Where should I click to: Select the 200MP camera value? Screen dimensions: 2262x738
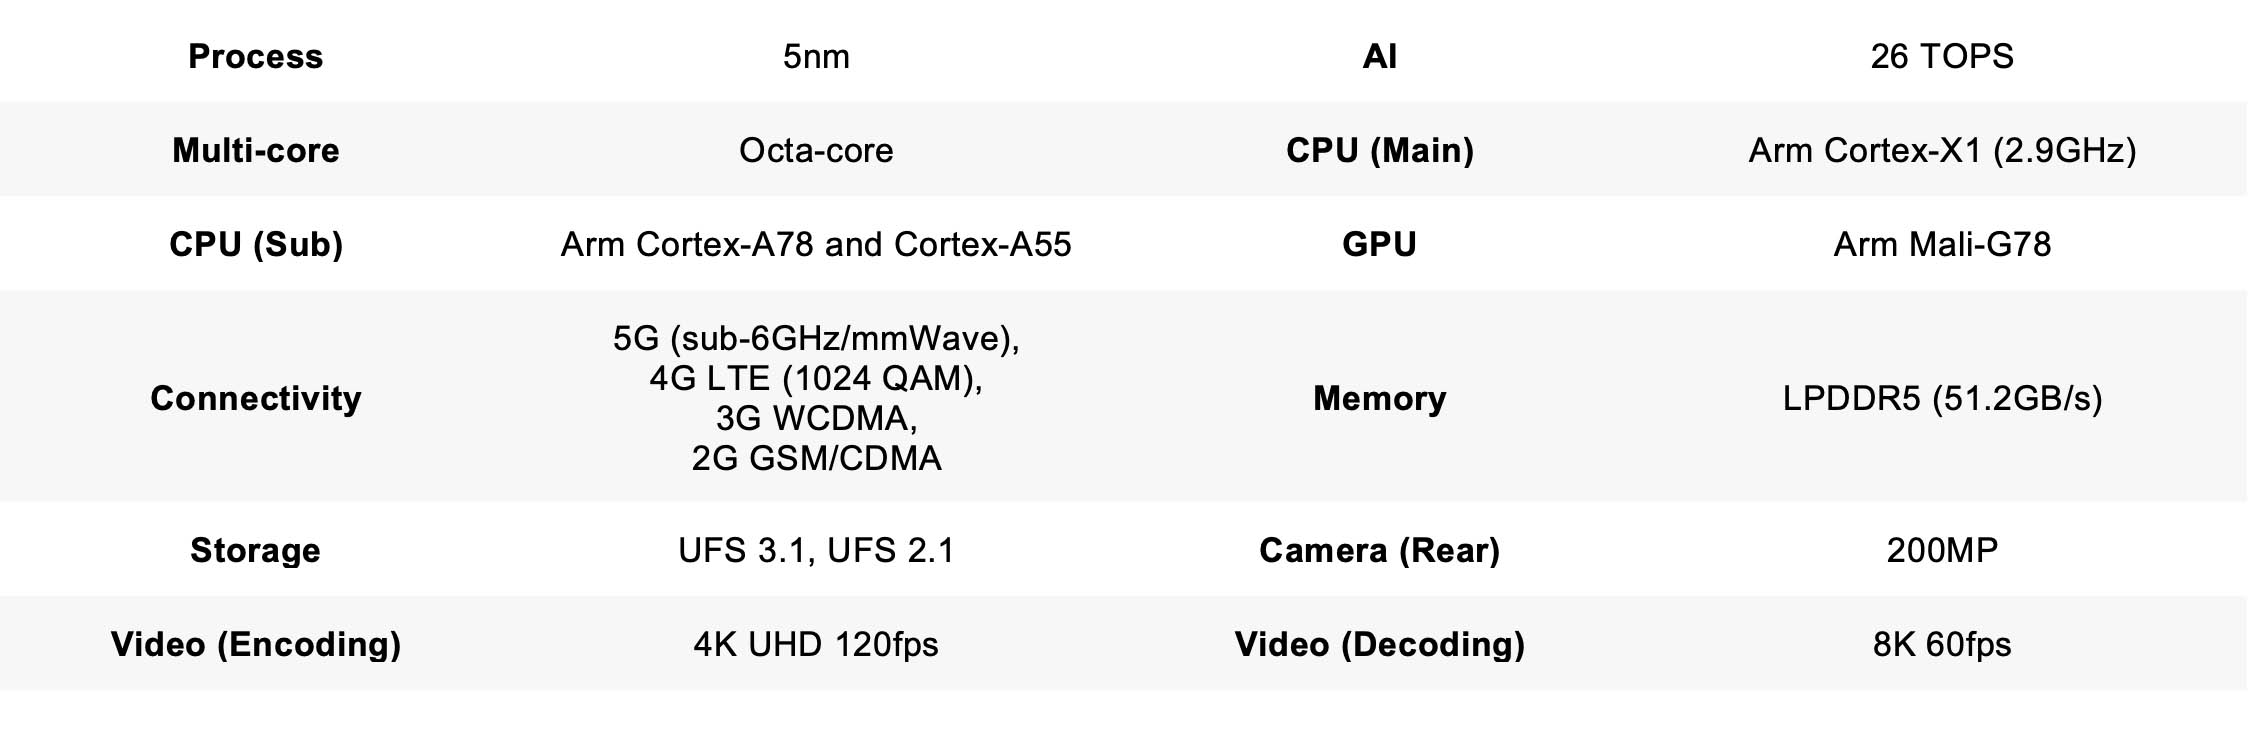[1941, 550]
